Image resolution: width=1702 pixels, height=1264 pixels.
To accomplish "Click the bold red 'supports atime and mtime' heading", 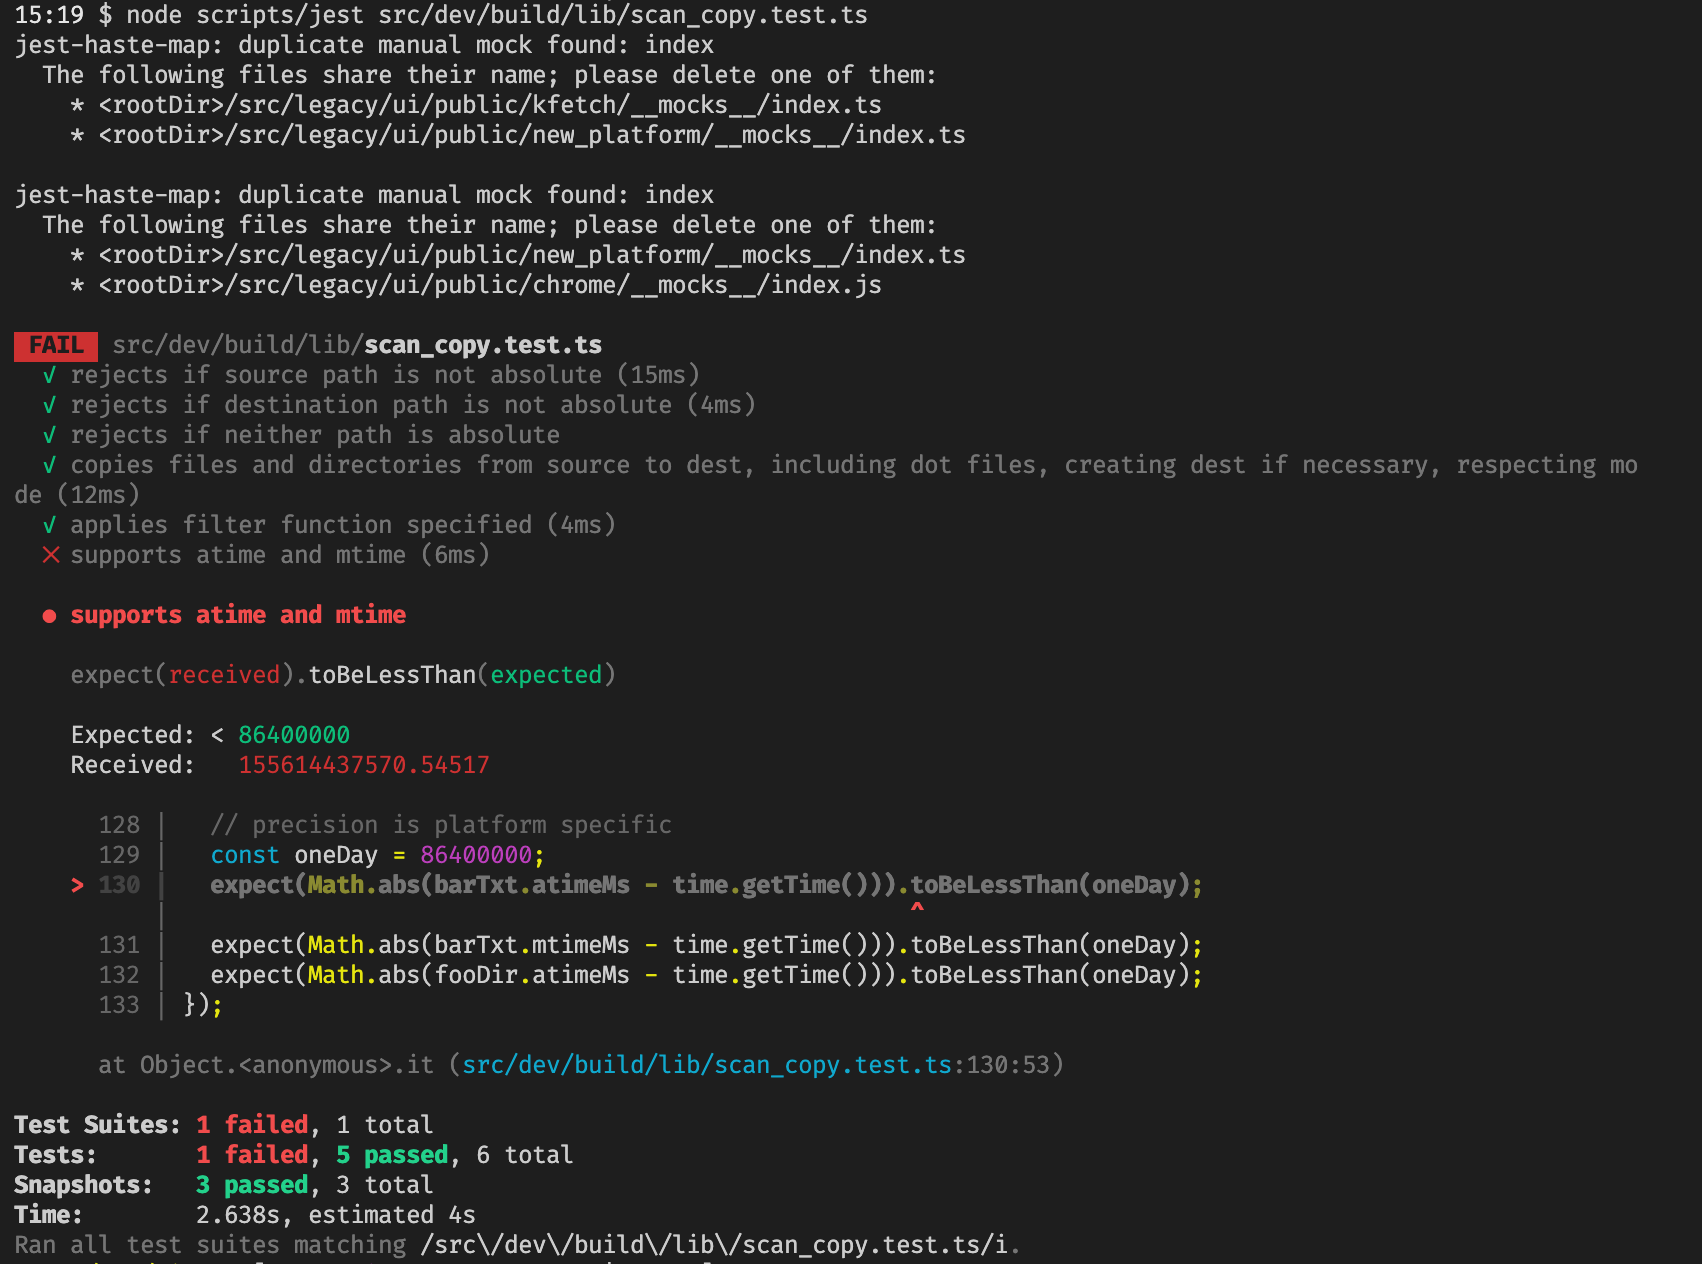I will (238, 615).
